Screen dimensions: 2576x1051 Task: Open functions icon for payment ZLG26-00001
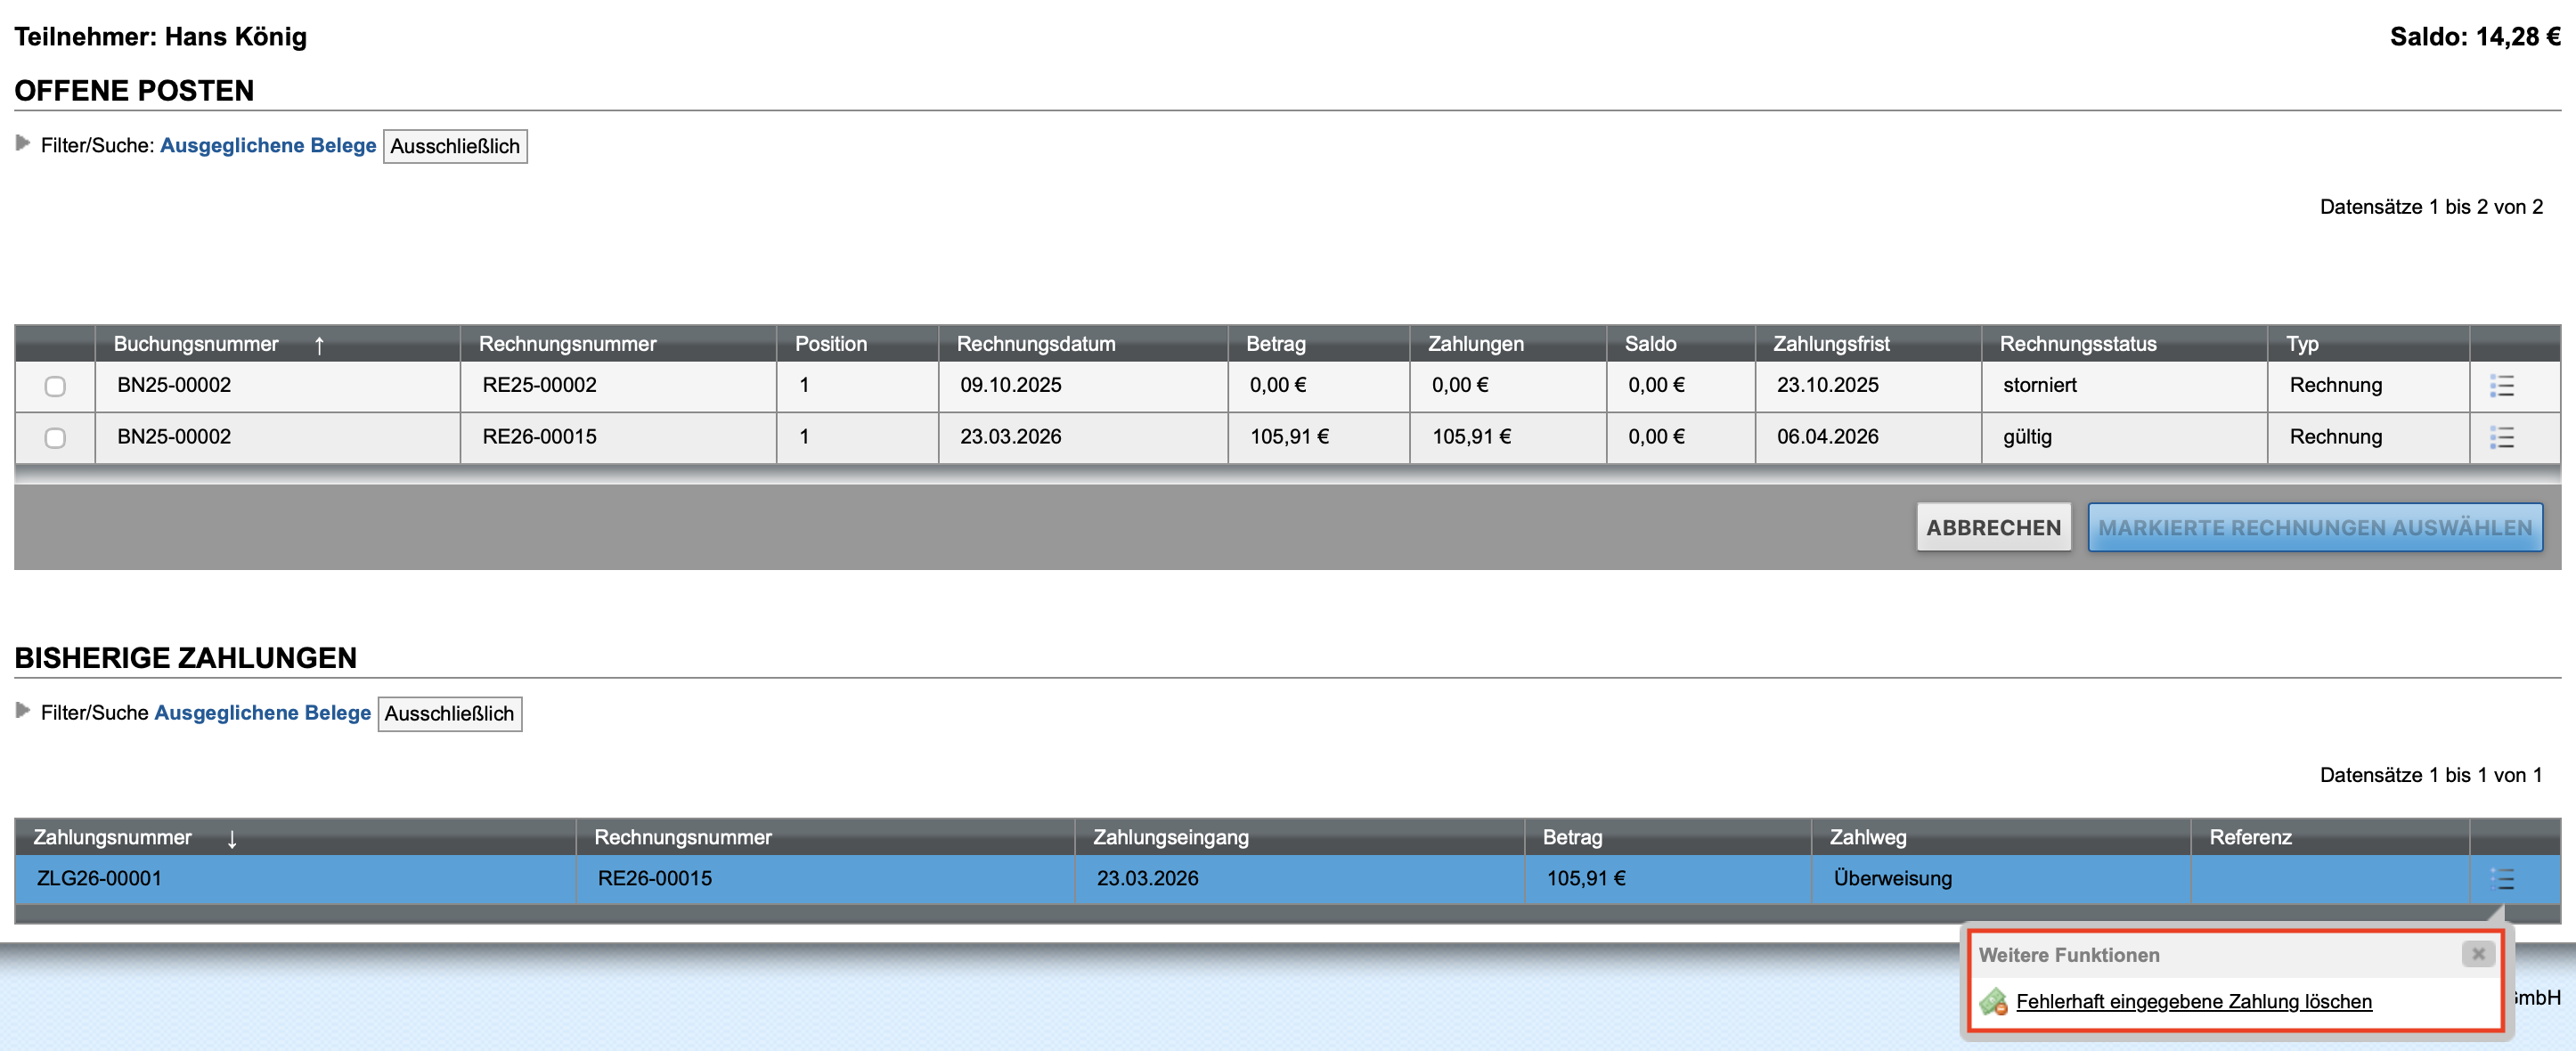2501,879
